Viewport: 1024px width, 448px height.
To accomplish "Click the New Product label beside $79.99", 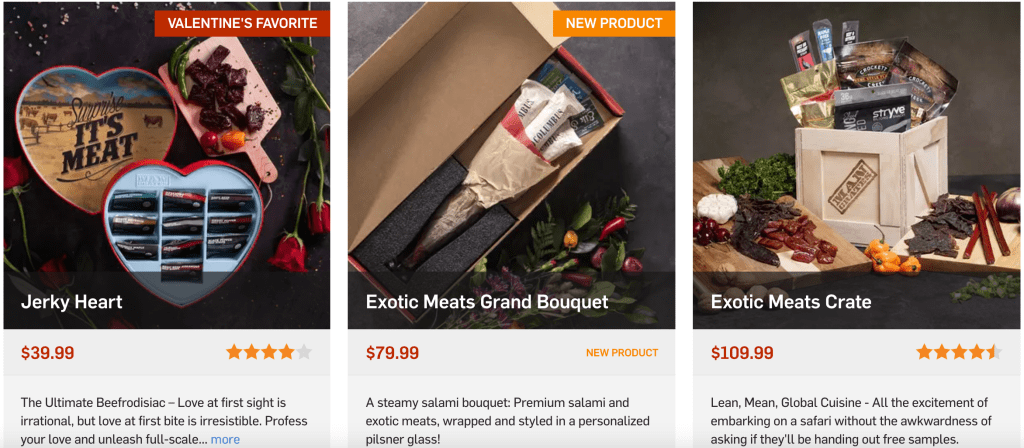I will (622, 353).
